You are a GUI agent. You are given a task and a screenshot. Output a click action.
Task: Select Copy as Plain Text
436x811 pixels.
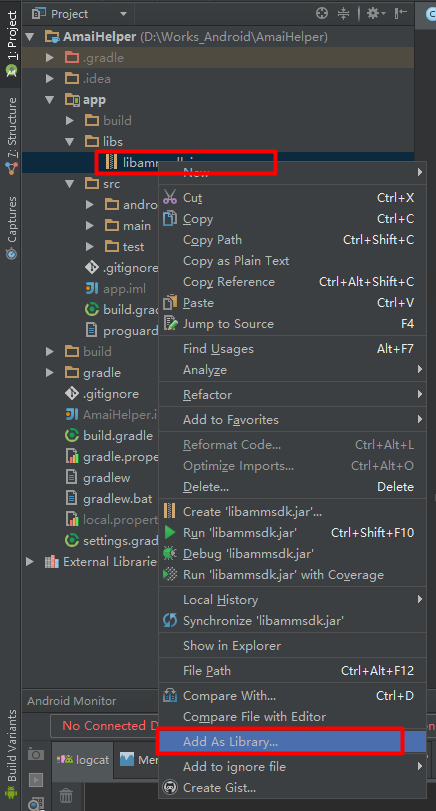[x=292, y=261]
